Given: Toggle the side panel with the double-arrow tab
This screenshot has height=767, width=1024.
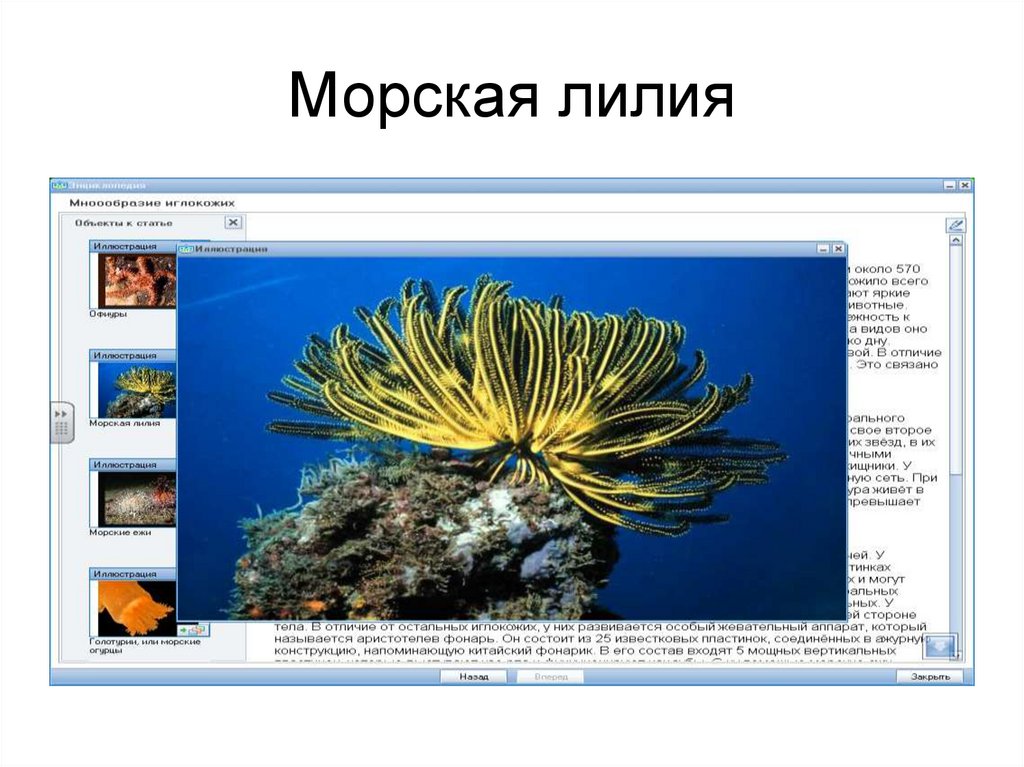Looking at the screenshot, I should (60, 413).
